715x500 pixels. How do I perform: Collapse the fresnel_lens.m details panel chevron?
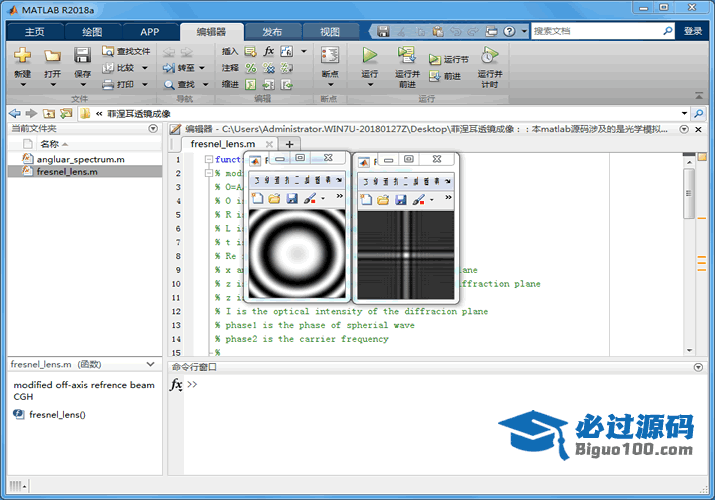(x=150, y=364)
